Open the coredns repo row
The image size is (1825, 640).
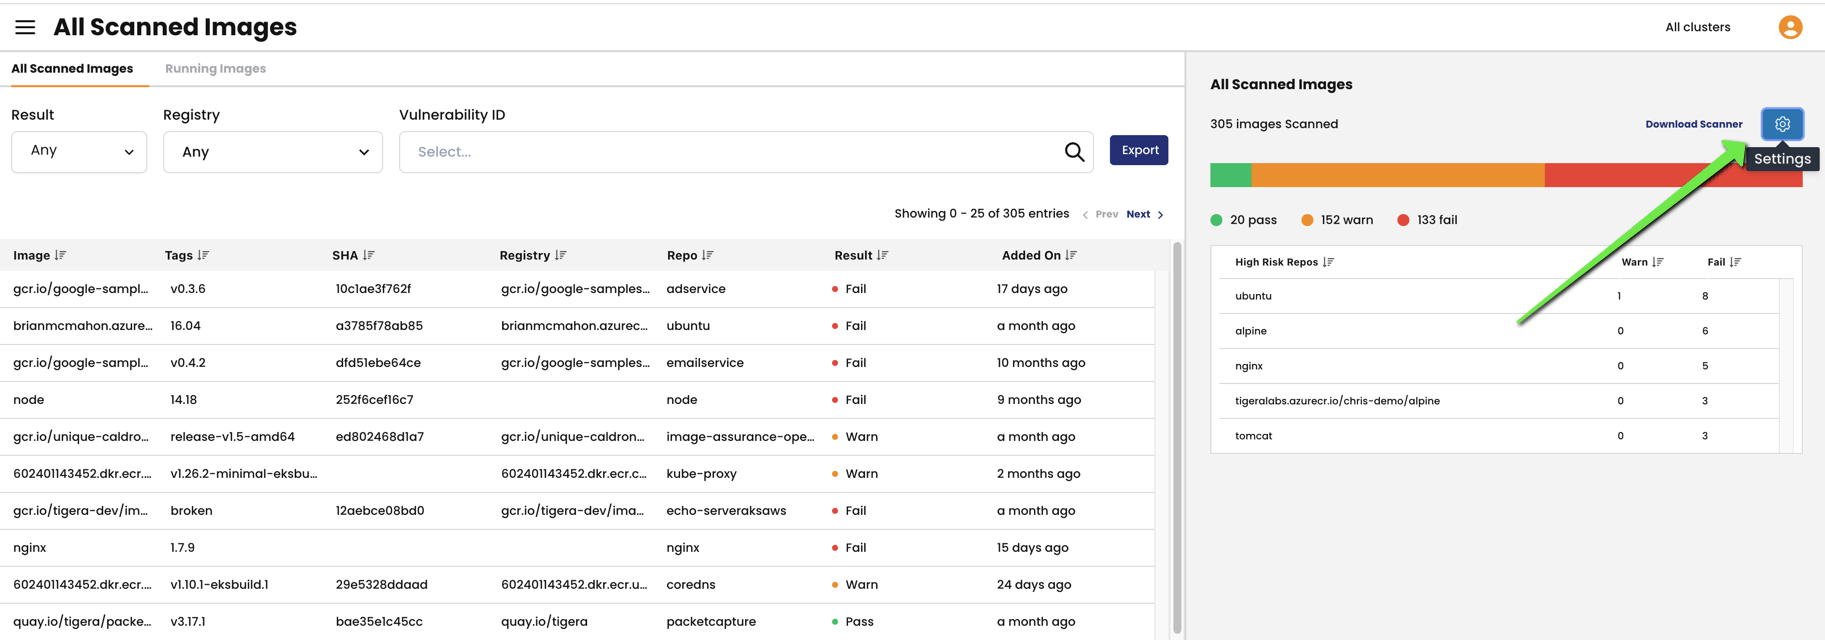(x=577, y=585)
